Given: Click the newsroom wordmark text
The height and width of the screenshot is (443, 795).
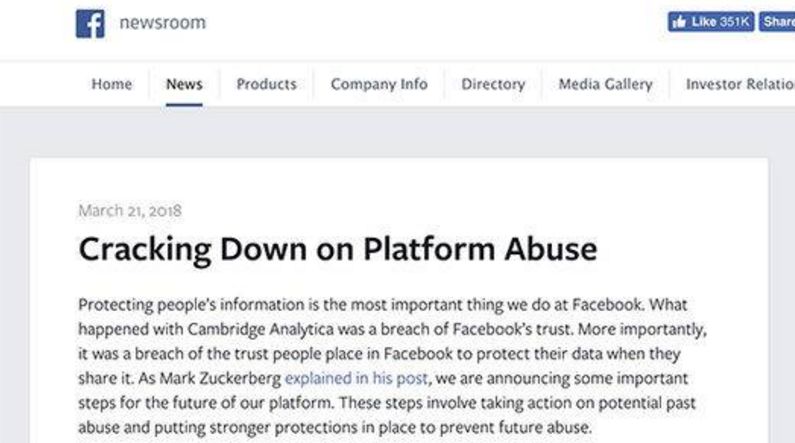Looking at the screenshot, I should (x=162, y=23).
